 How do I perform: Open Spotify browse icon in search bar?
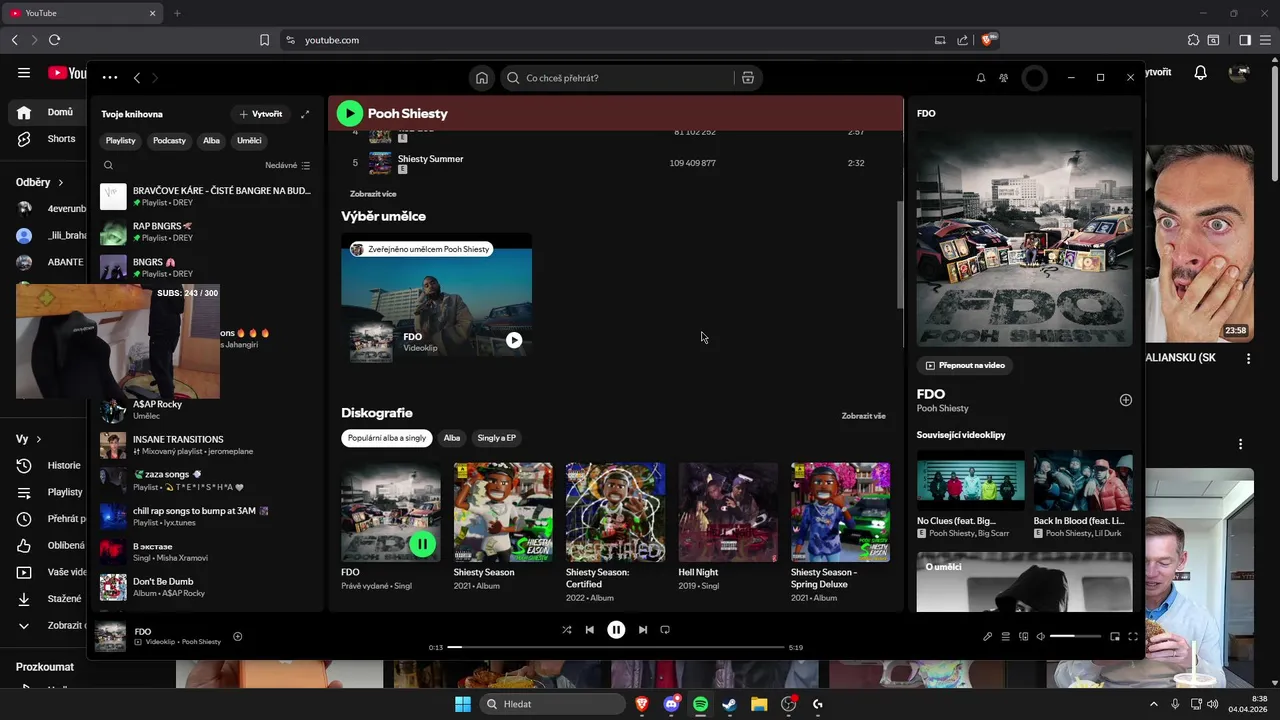click(747, 78)
